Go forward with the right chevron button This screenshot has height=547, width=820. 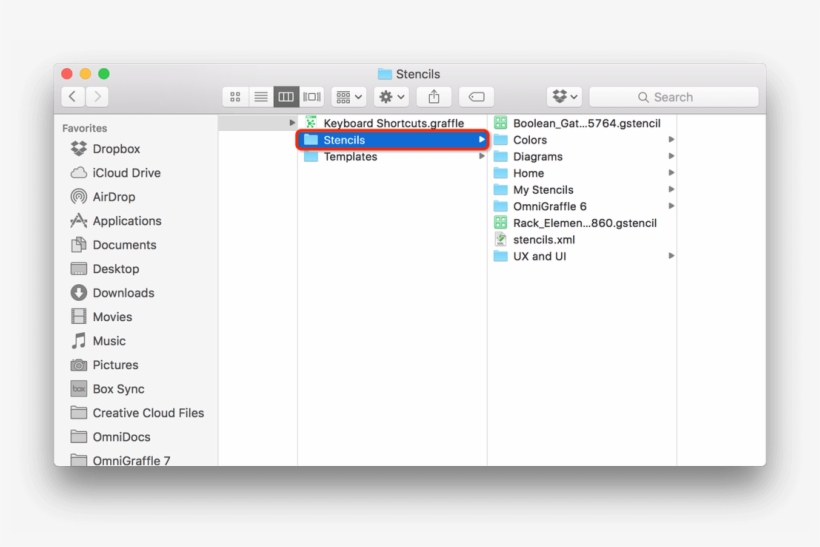97,97
